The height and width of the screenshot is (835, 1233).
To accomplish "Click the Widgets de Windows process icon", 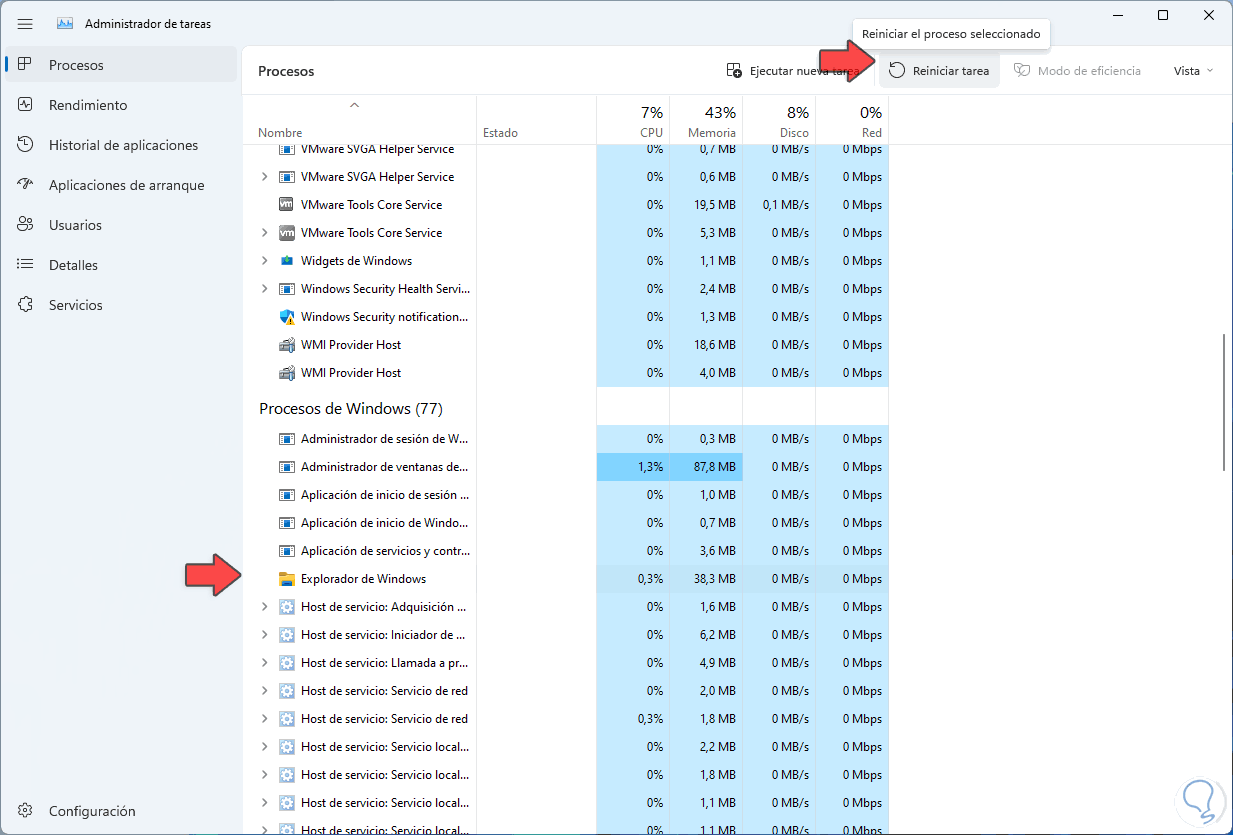I will pos(286,261).
